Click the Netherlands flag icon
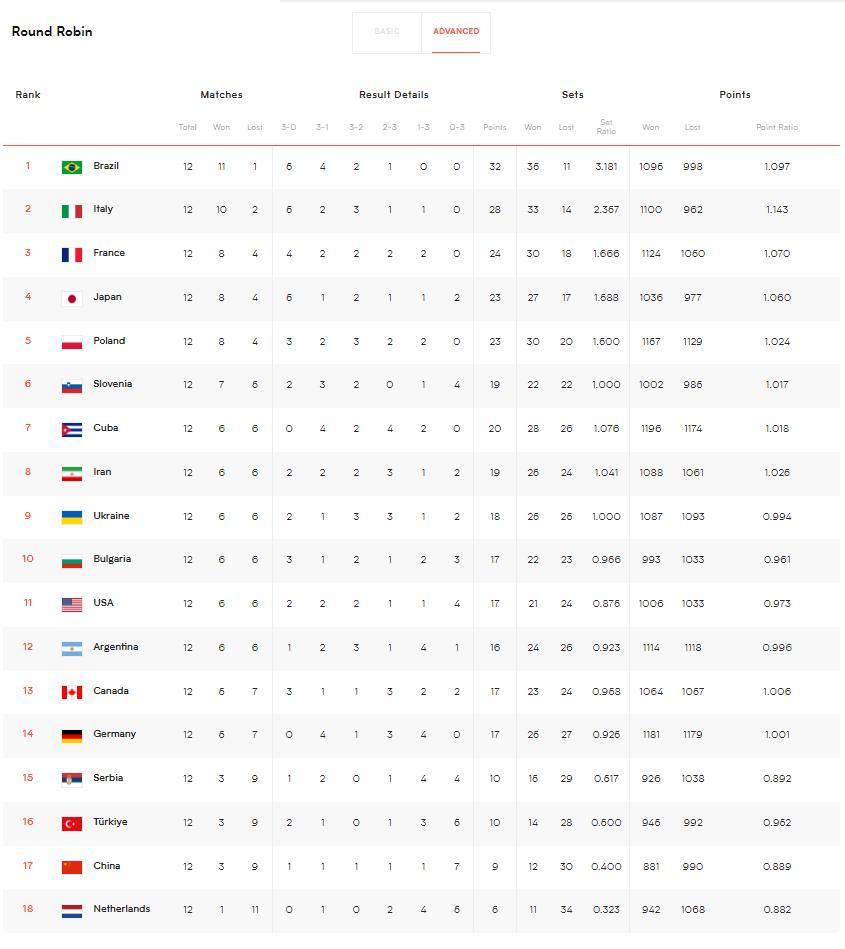This screenshot has width=845, height=949. click(72, 911)
